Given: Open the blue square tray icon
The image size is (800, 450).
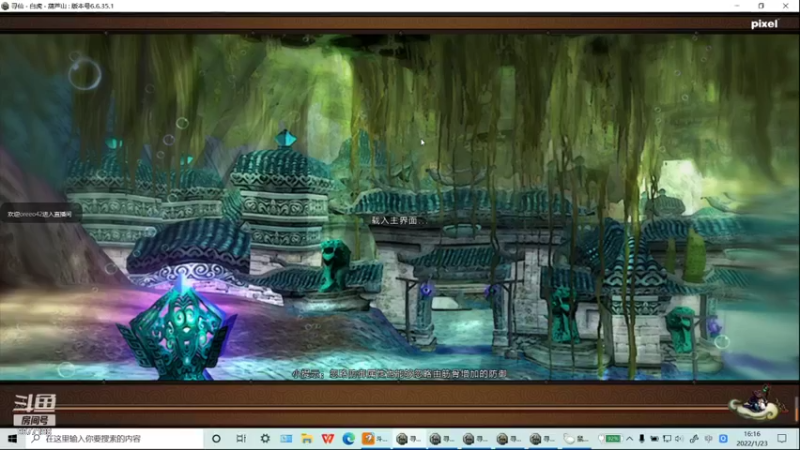Looking at the screenshot, I should click(723, 439).
